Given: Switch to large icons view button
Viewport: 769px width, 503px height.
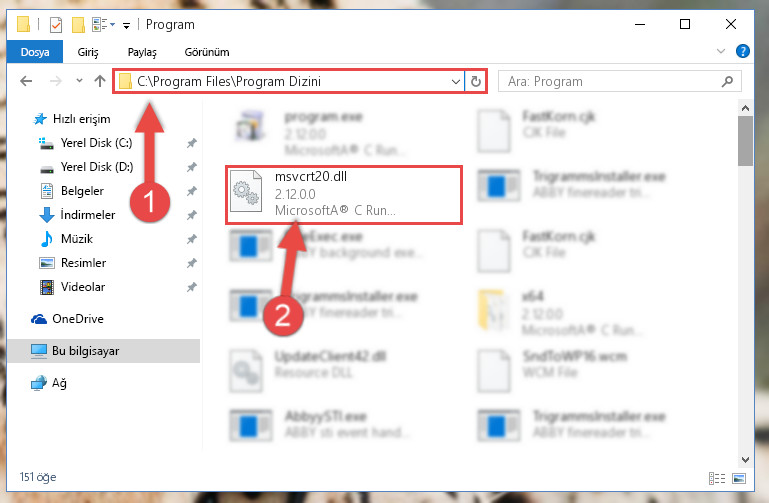Looking at the screenshot, I should pos(739,478).
